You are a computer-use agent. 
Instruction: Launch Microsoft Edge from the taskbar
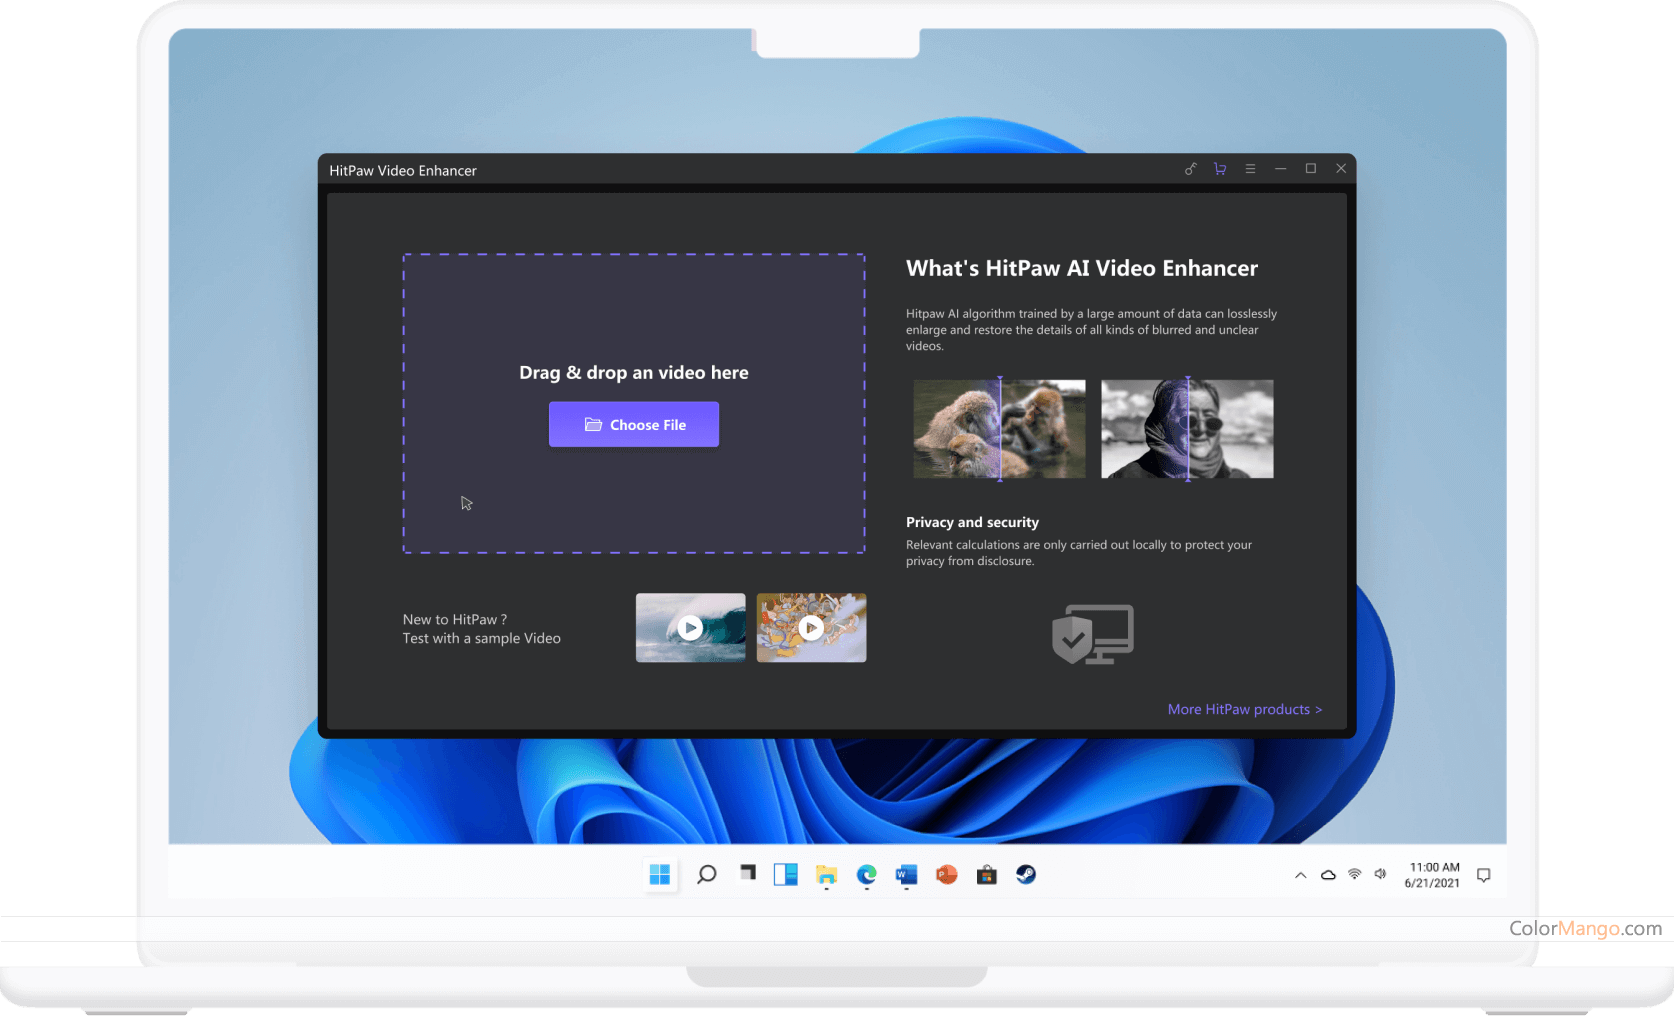click(866, 875)
